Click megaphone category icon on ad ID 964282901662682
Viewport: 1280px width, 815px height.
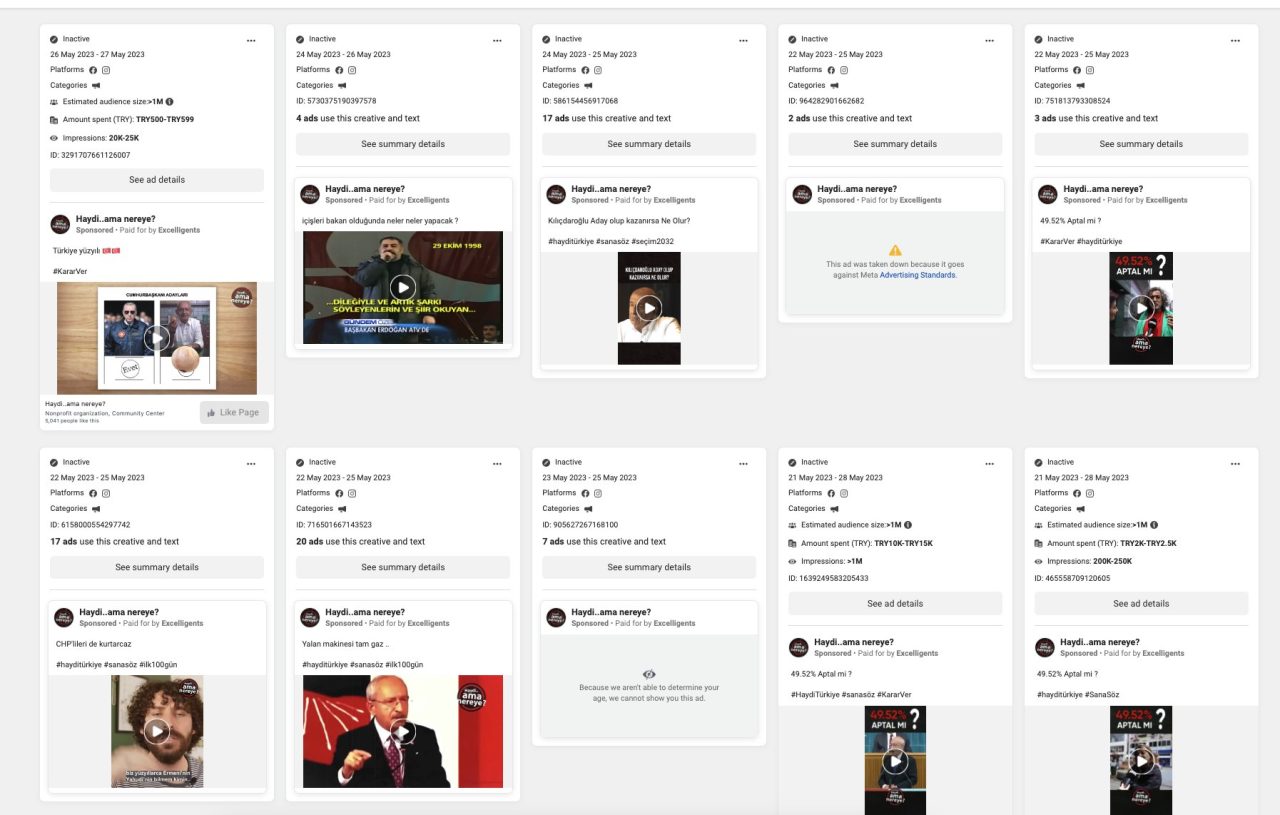pos(834,86)
